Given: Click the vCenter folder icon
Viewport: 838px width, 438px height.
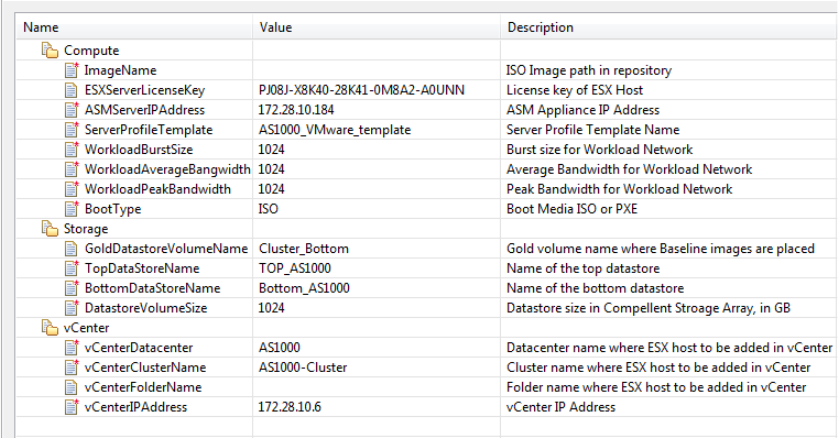Looking at the screenshot, I should coord(50,327).
